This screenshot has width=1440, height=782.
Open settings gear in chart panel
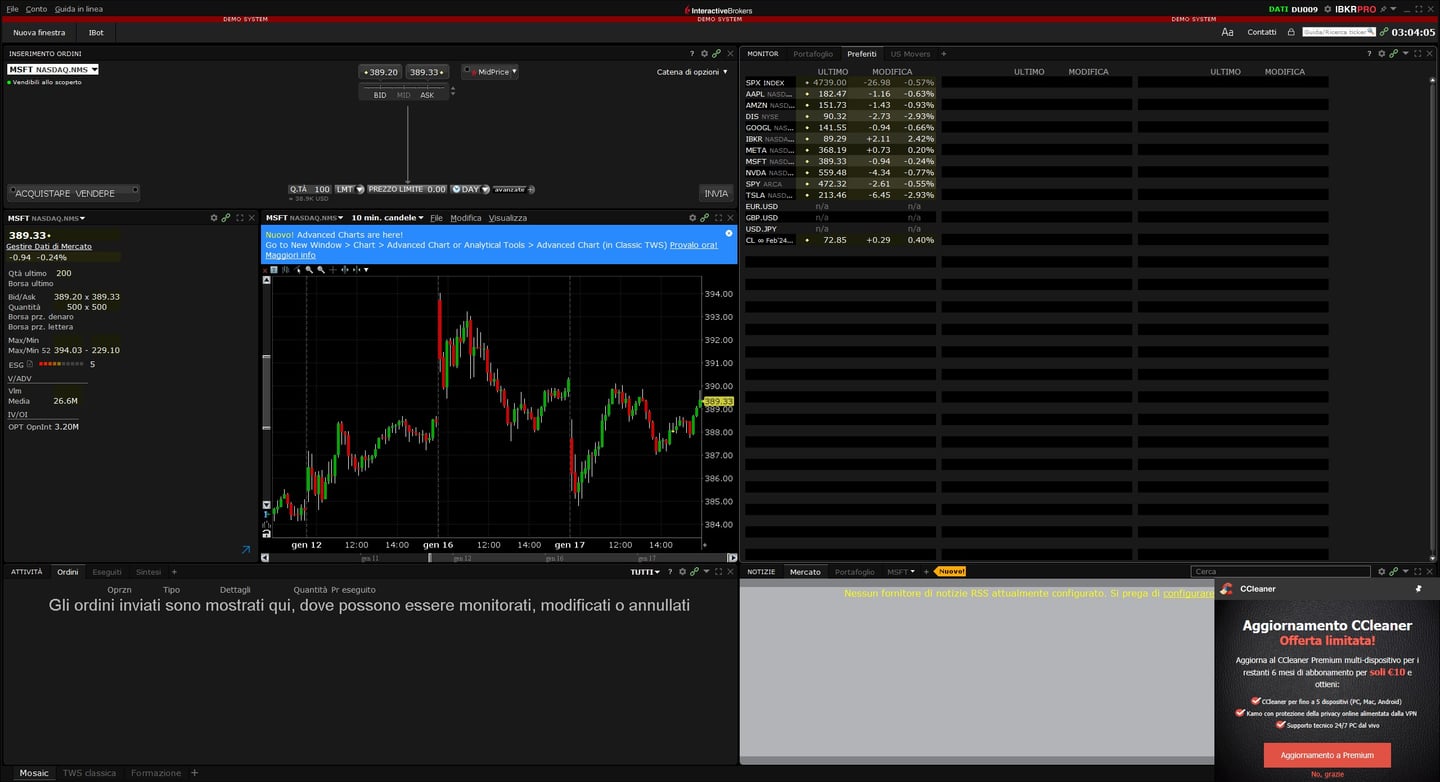click(692, 217)
